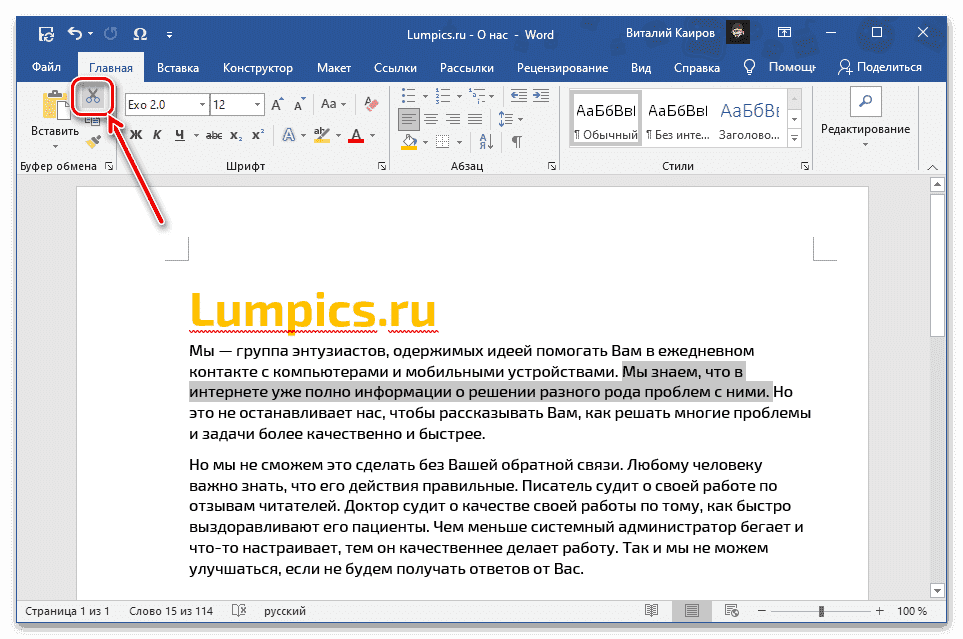The width and height of the screenshot is (963, 639).
Task: Click the Поделиться share button
Action: pos(879,67)
